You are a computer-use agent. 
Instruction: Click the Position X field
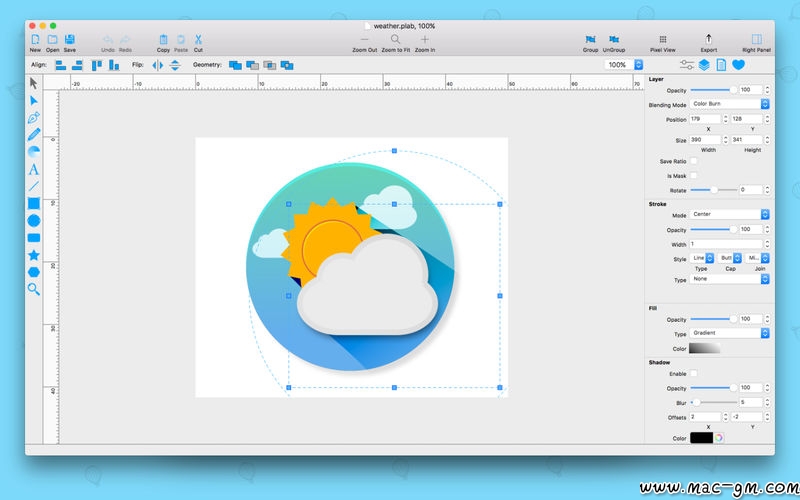coord(705,119)
